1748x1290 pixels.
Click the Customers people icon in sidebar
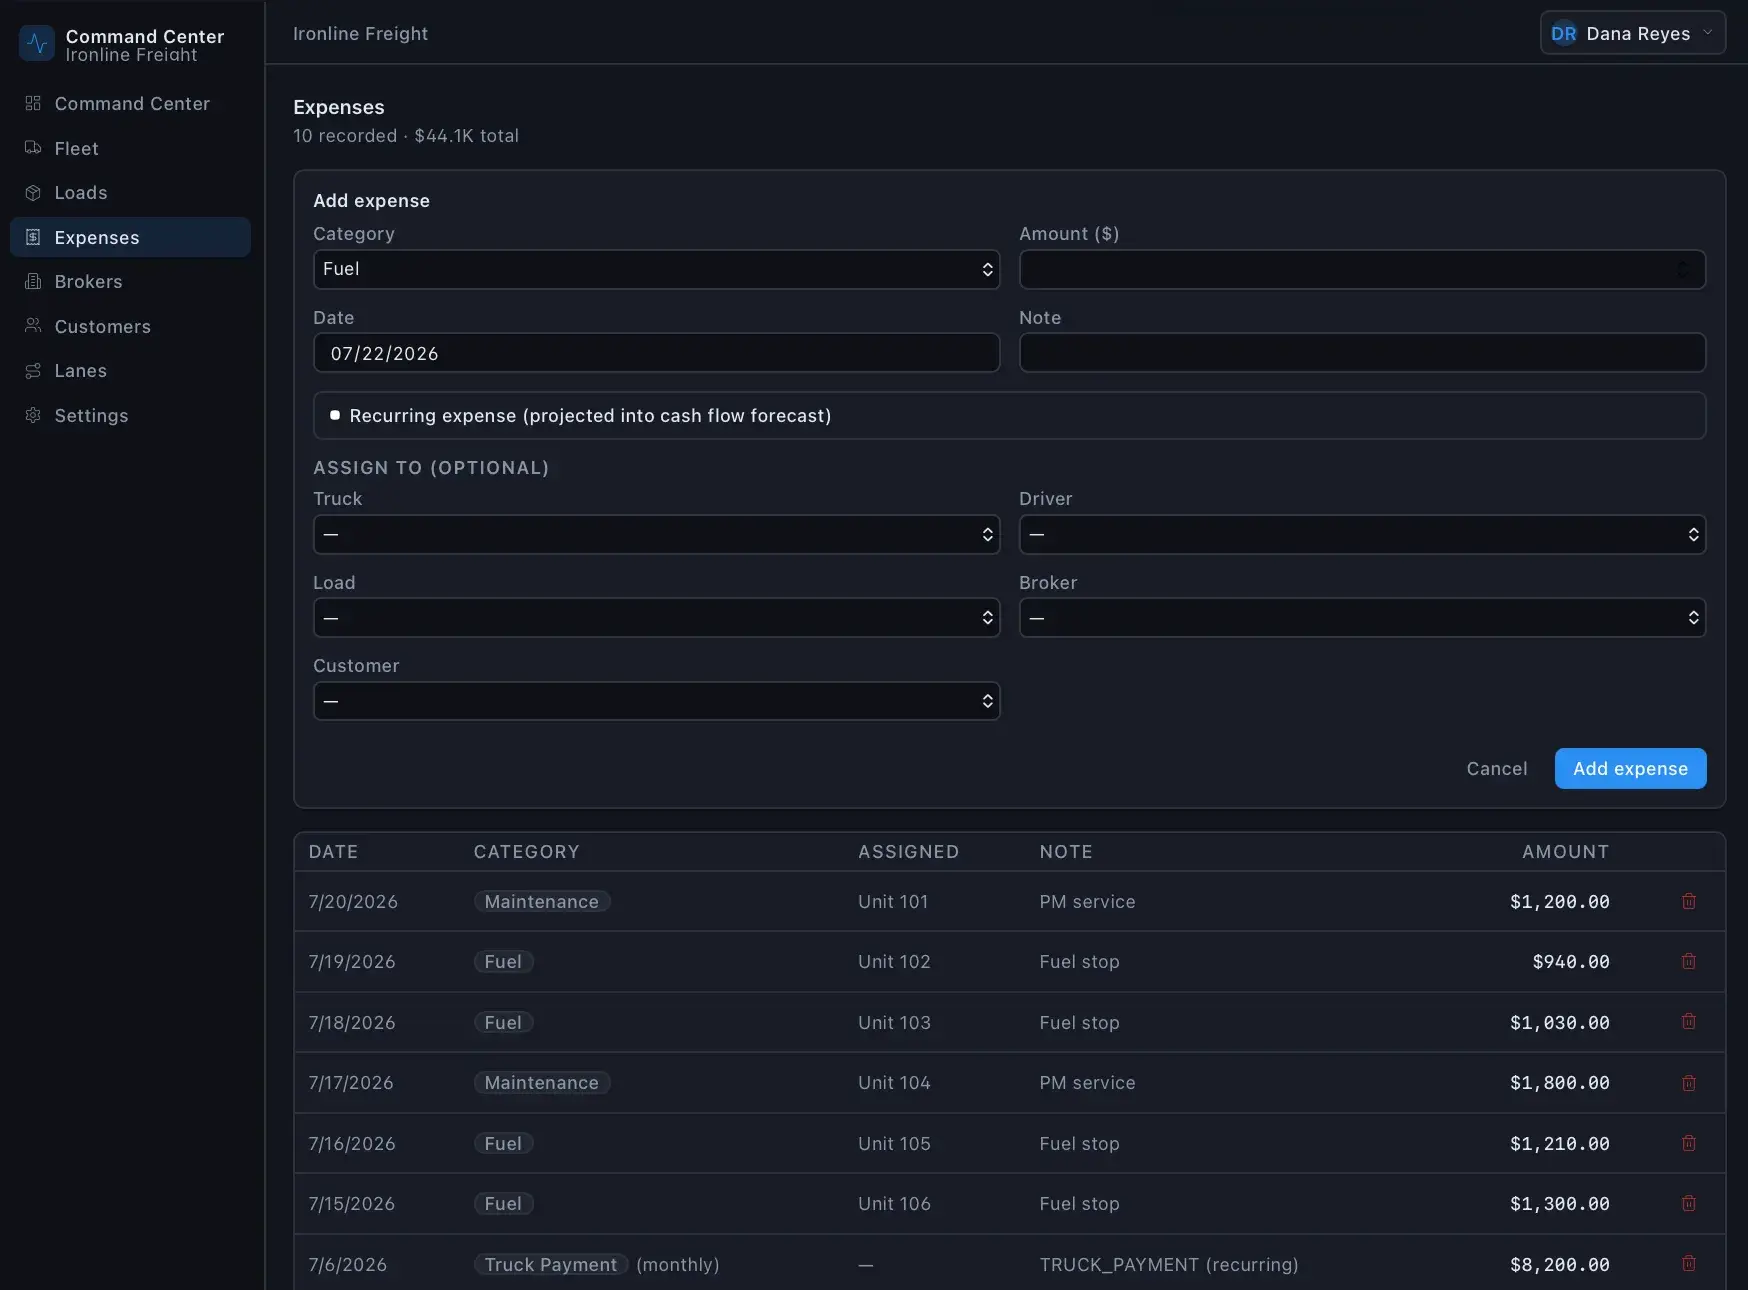pos(33,326)
